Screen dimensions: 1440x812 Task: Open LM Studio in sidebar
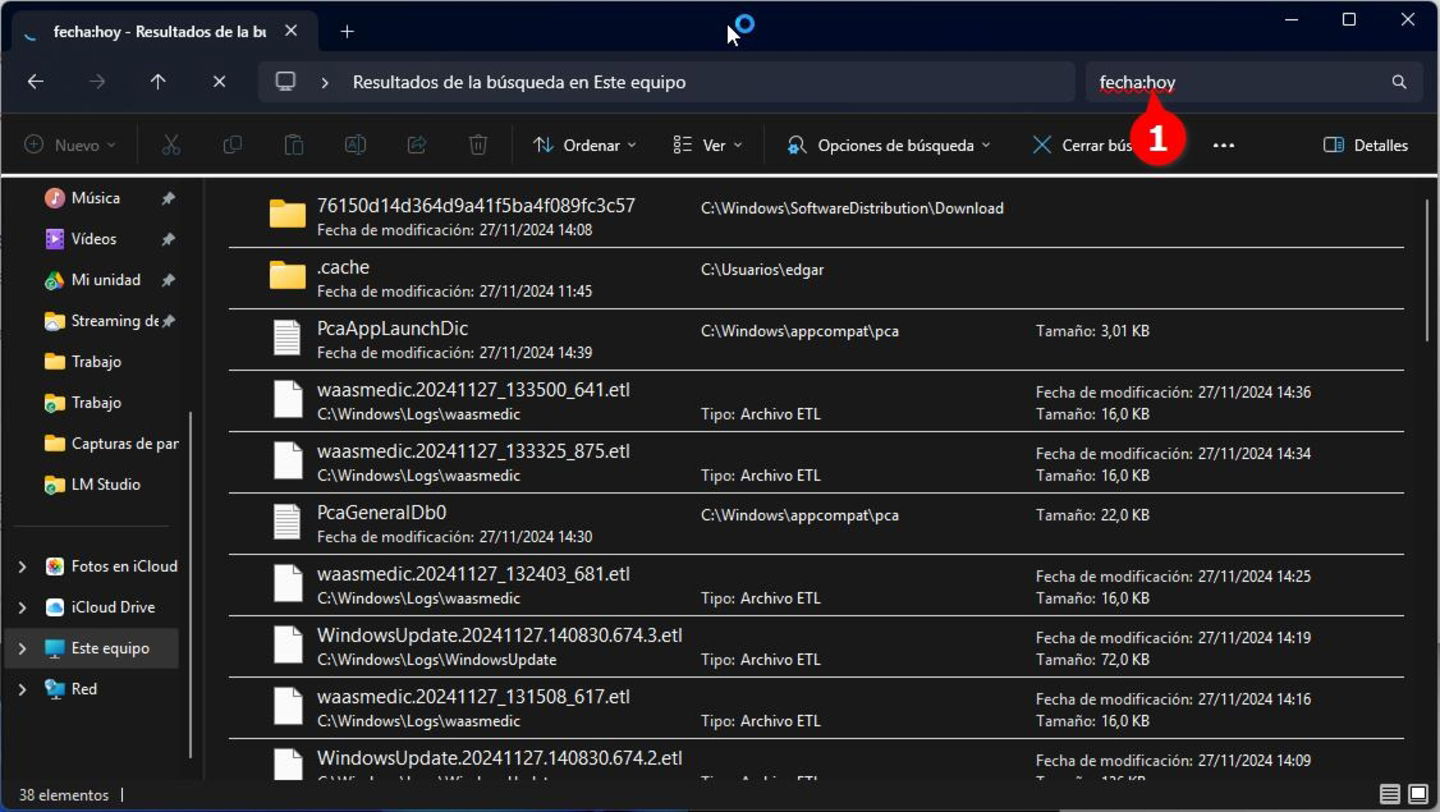click(106, 484)
